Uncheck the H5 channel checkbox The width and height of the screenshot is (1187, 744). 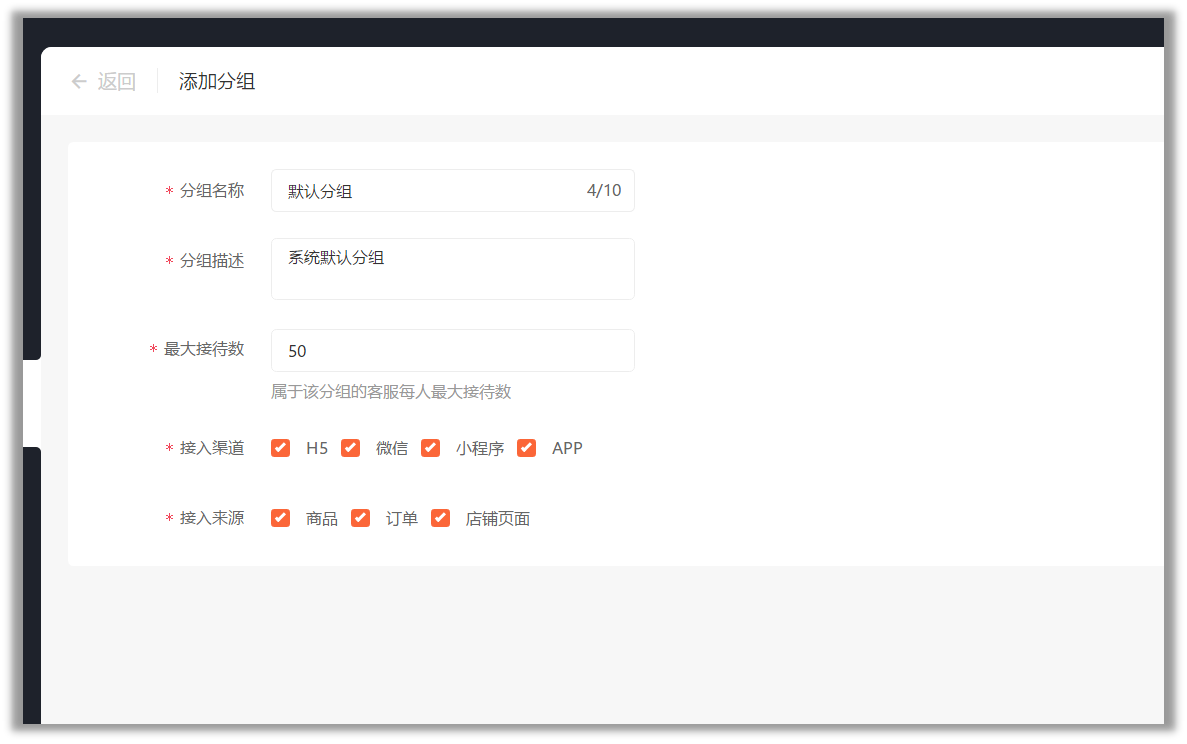point(280,448)
